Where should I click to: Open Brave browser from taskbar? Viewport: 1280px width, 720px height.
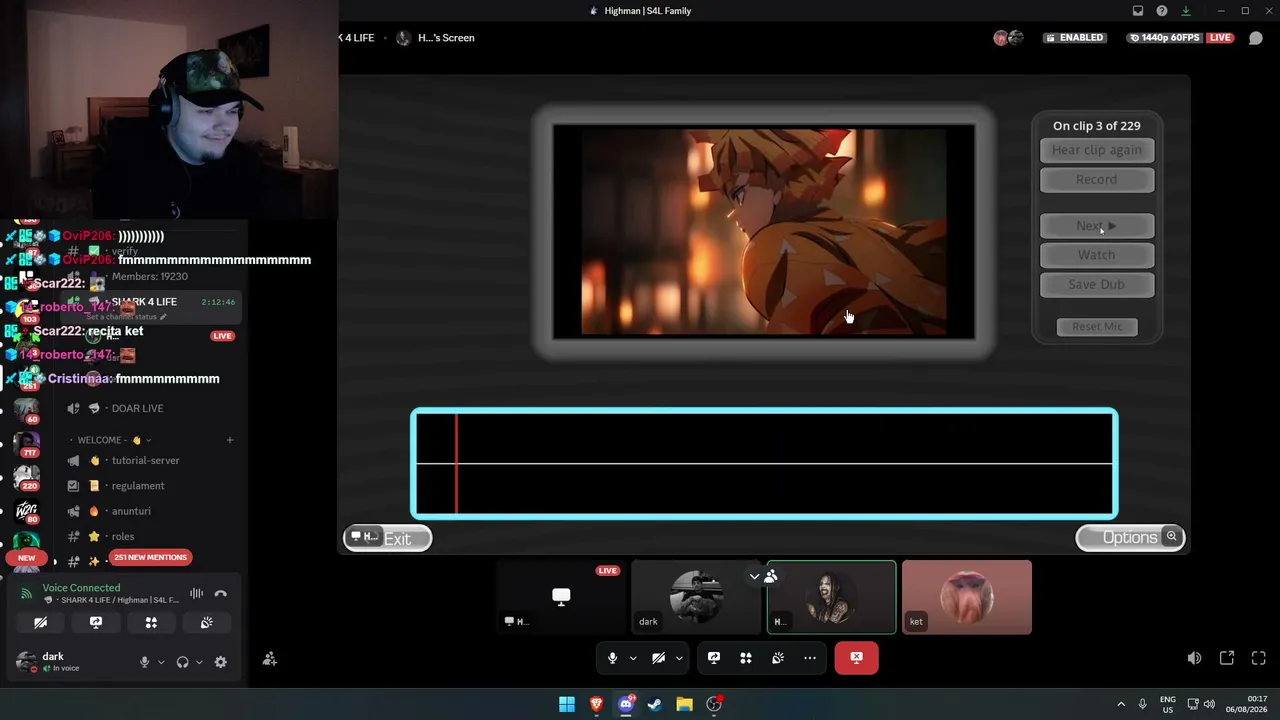point(596,704)
